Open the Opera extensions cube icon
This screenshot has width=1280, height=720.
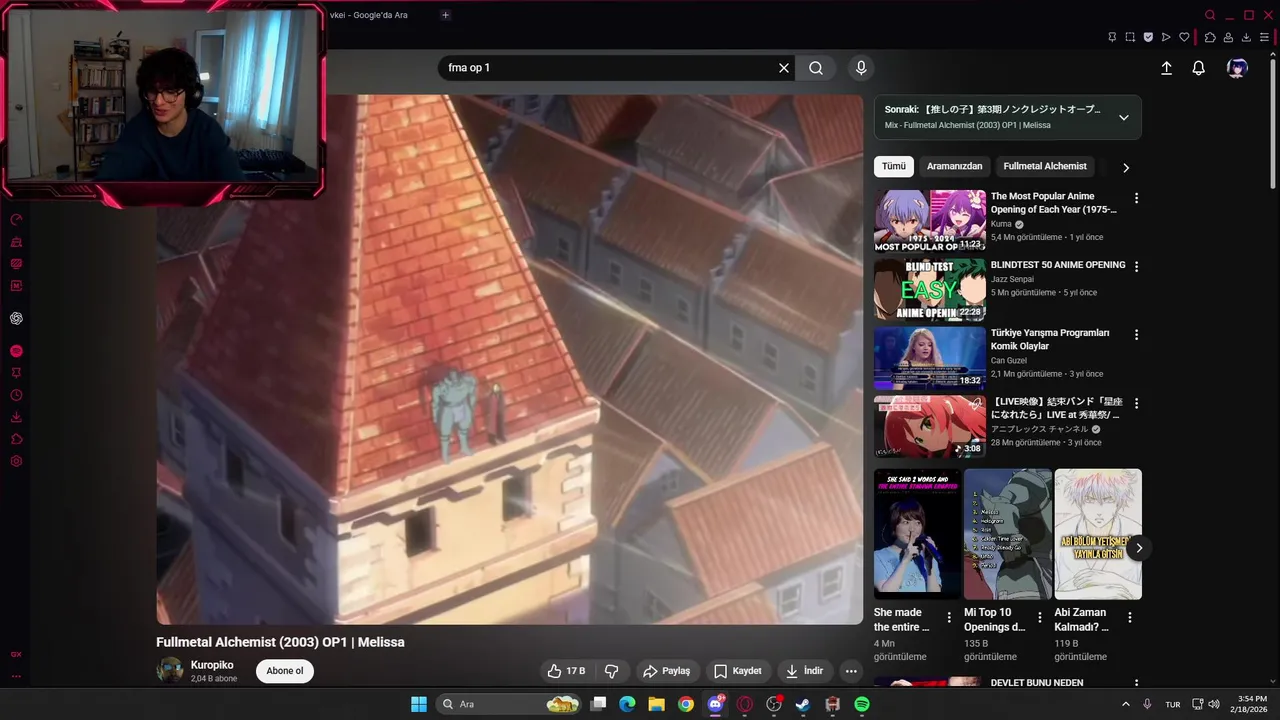(x=1210, y=37)
